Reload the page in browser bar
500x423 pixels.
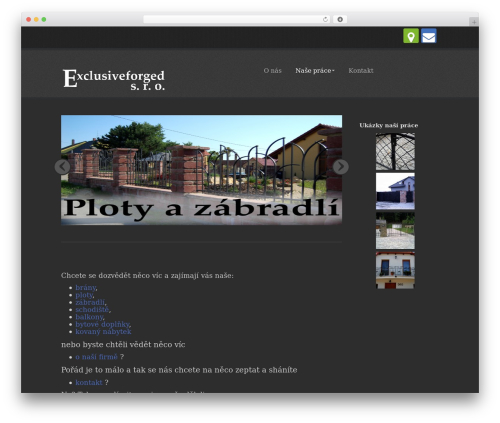pos(325,20)
